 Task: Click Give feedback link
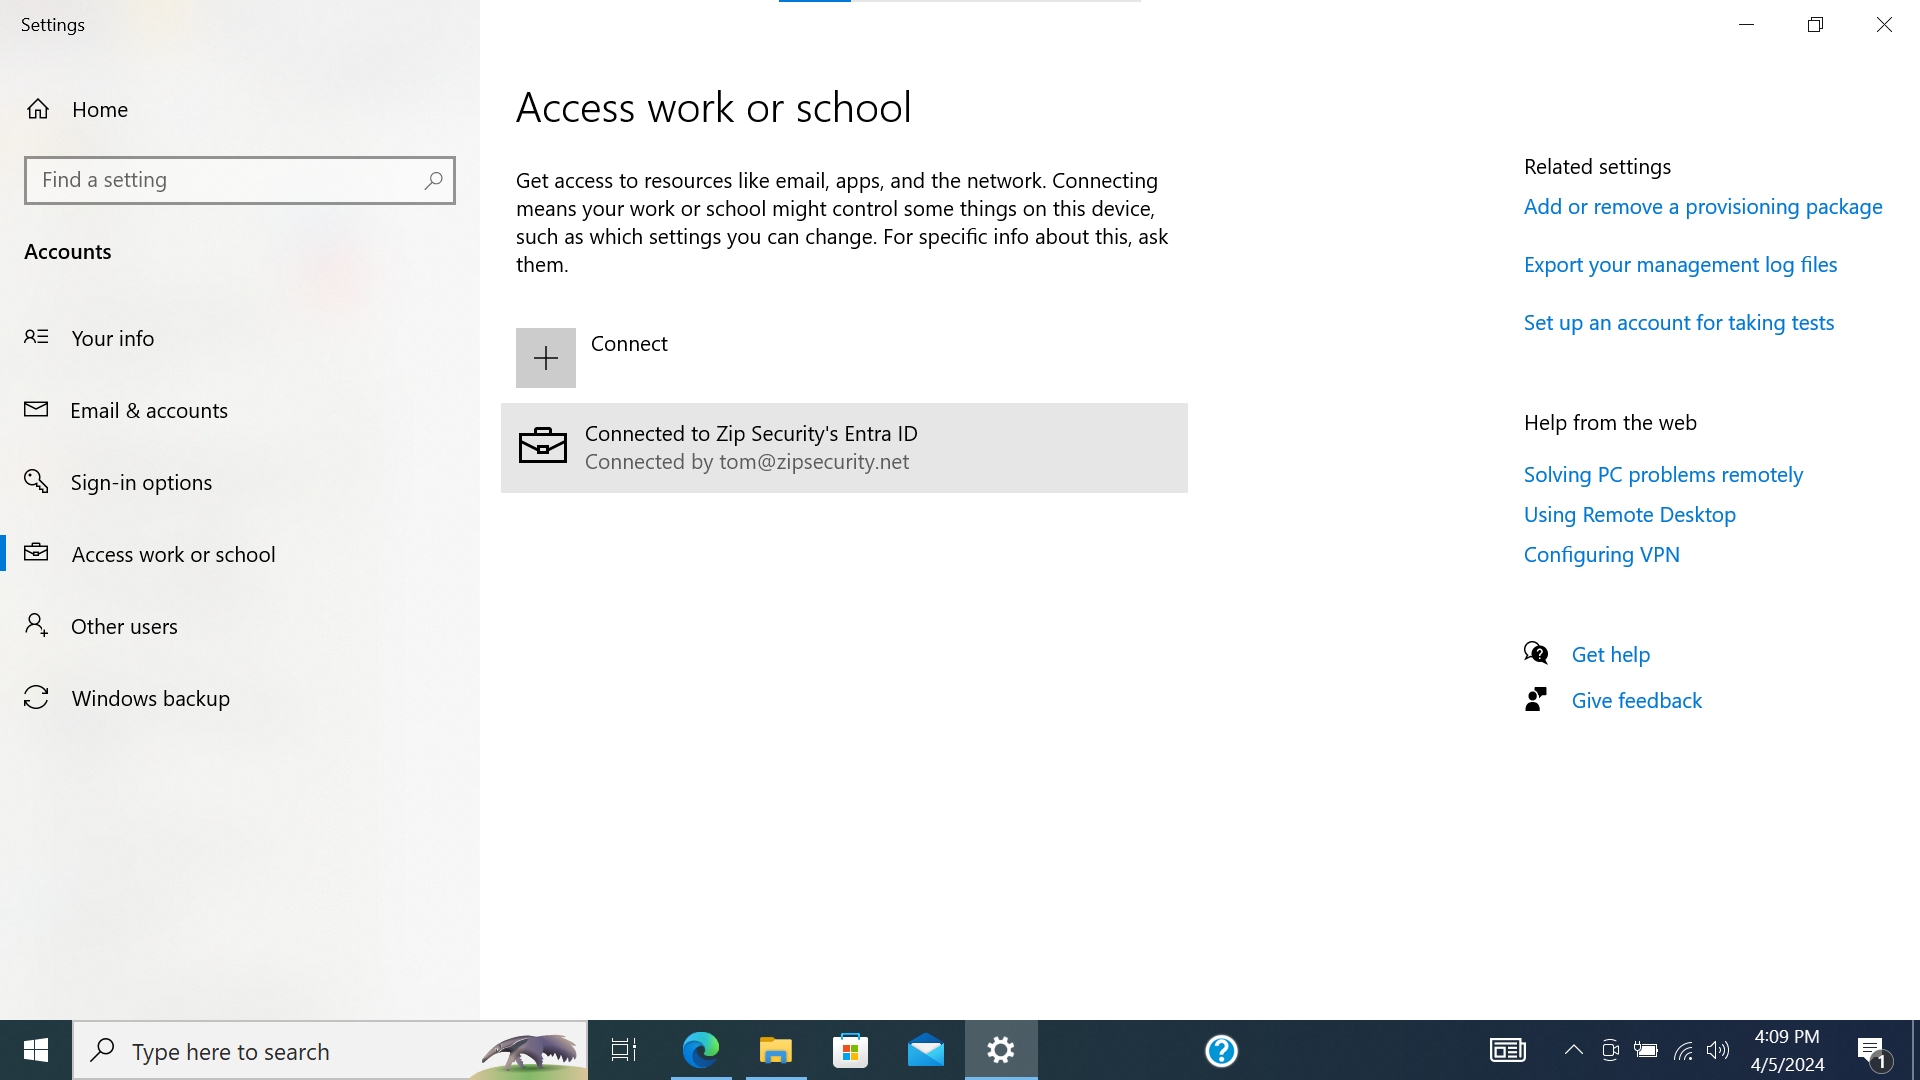[1636, 701]
